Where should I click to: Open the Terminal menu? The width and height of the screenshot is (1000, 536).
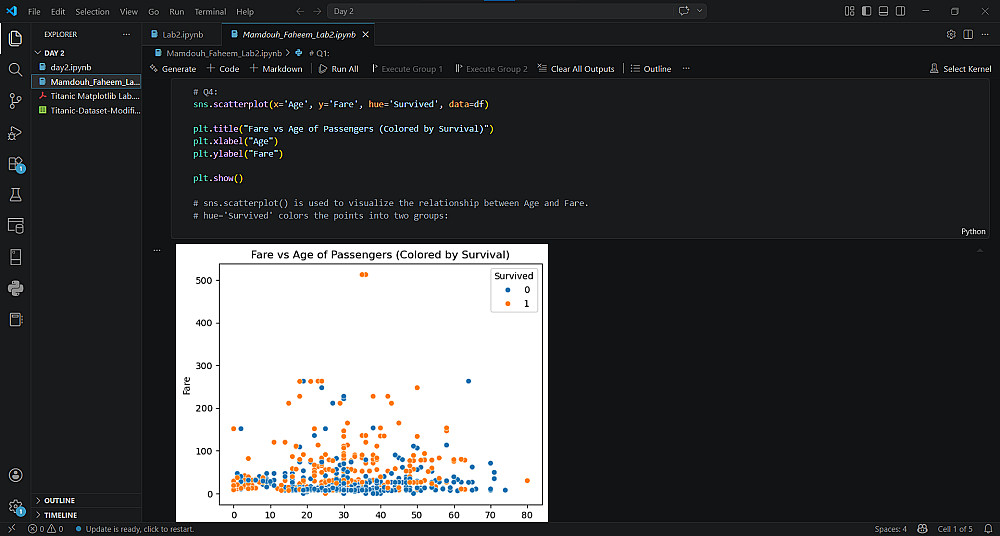pos(210,11)
